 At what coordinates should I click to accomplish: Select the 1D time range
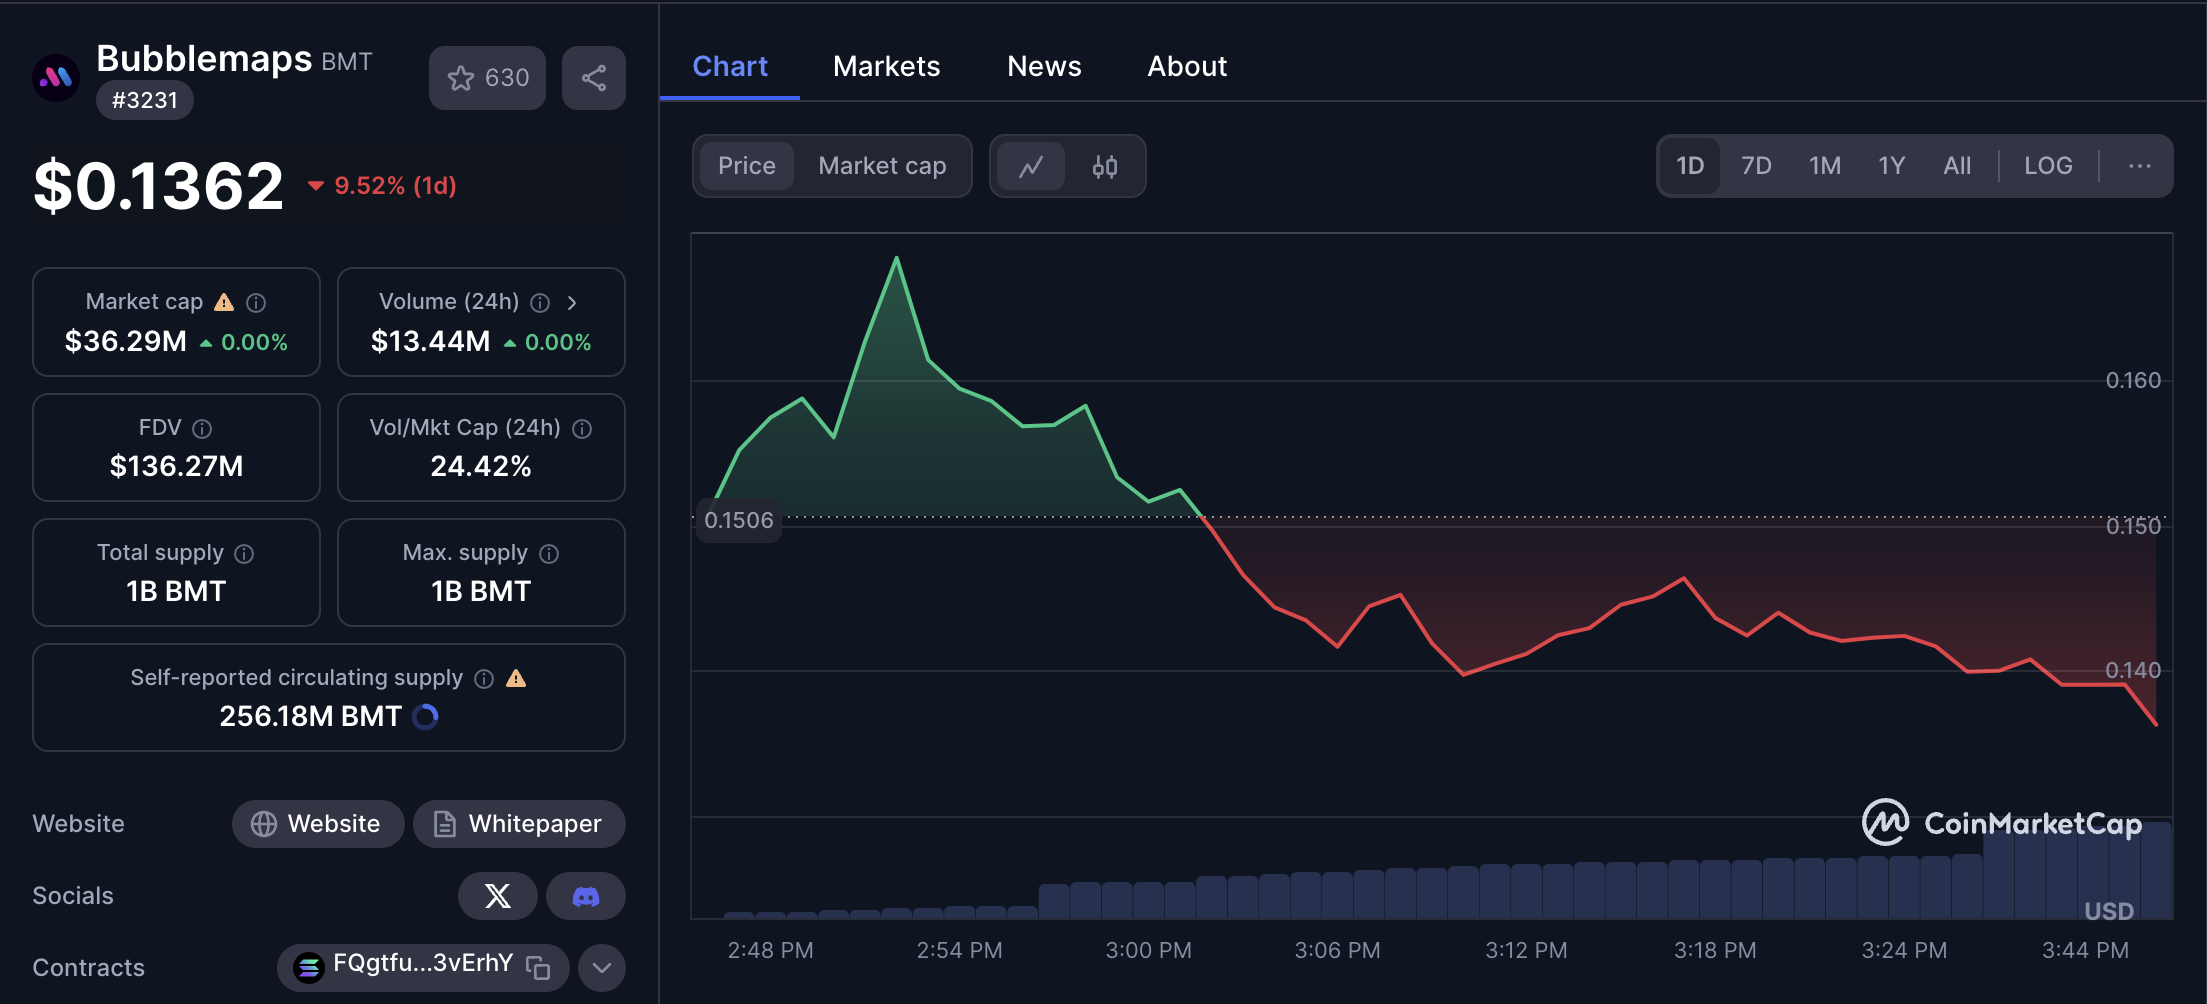[1690, 166]
